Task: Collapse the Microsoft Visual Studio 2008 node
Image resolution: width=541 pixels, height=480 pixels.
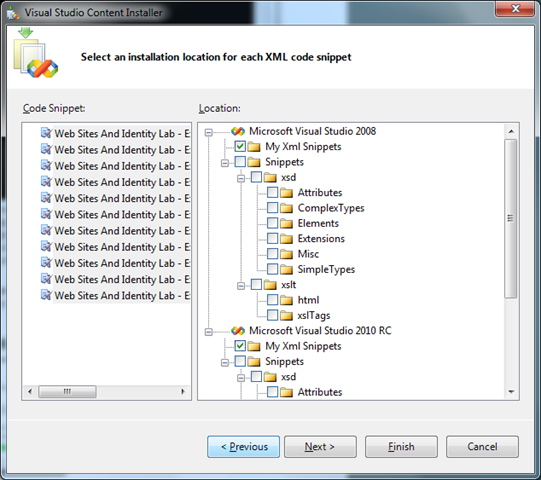Action: tap(208, 133)
